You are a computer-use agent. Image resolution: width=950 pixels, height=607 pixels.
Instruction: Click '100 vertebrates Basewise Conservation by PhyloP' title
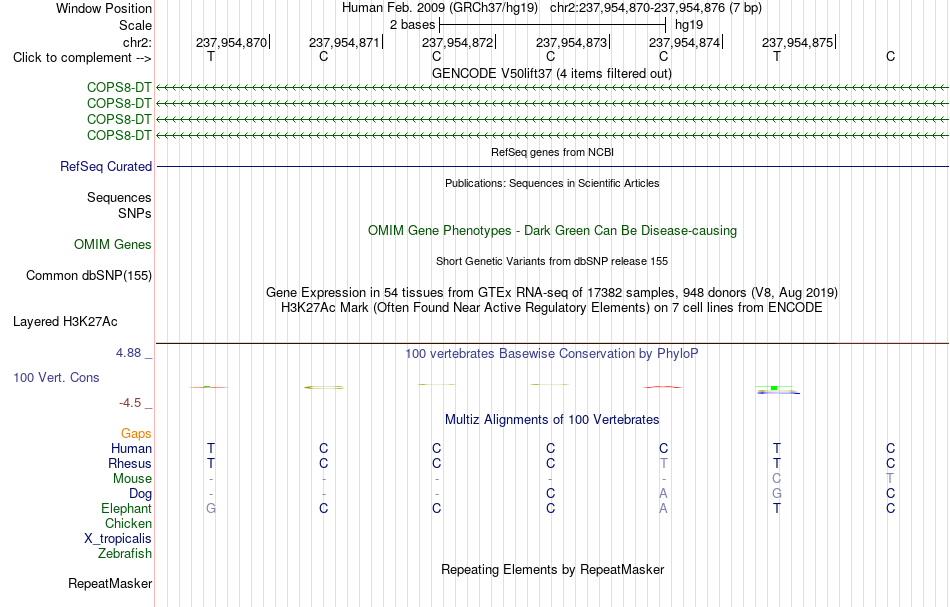[552, 354]
